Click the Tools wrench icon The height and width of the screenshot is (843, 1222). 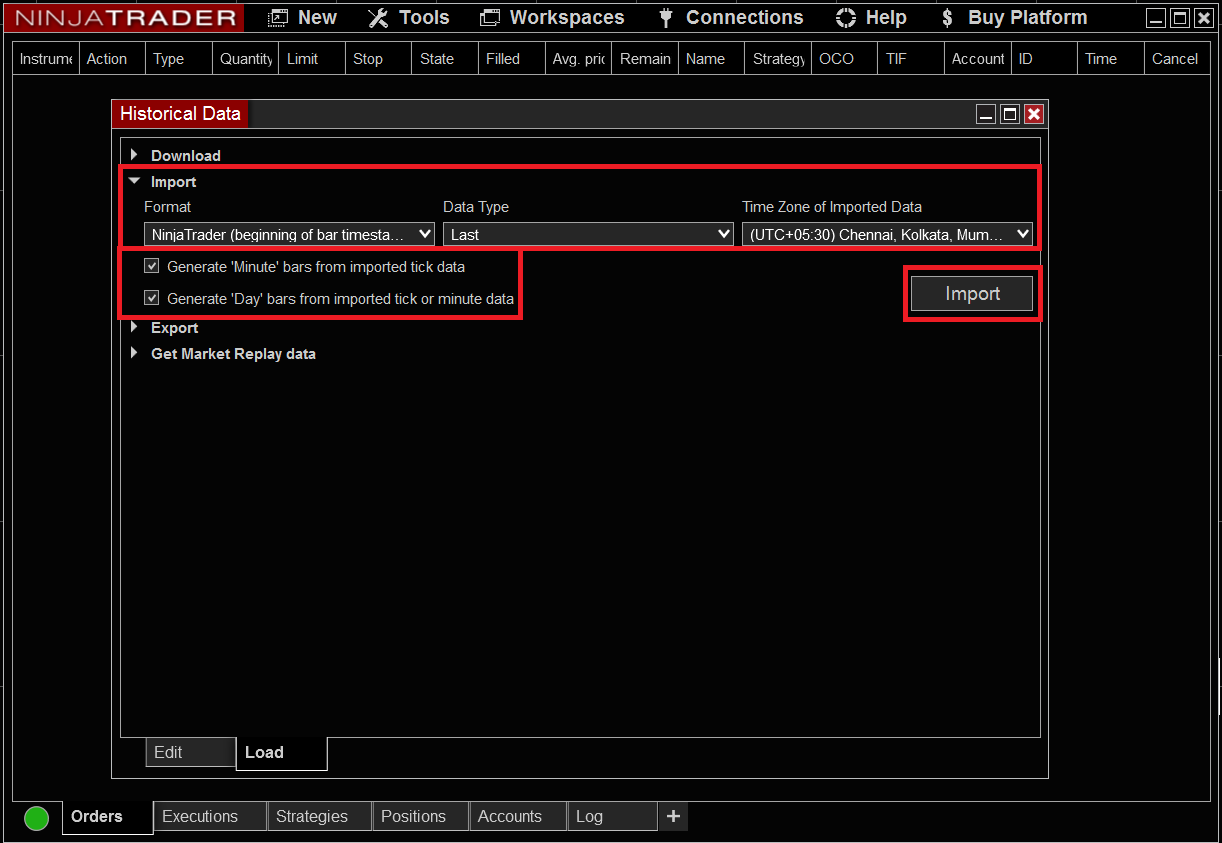pyautogui.click(x=378, y=18)
